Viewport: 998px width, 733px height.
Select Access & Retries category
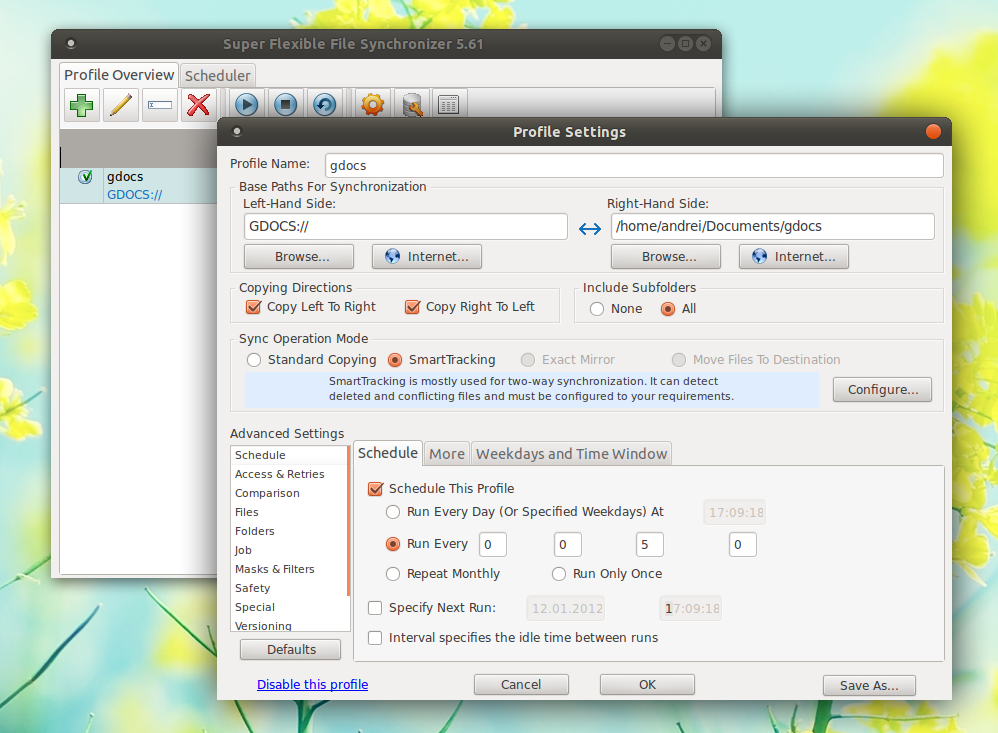pyautogui.click(x=289, y=474)
